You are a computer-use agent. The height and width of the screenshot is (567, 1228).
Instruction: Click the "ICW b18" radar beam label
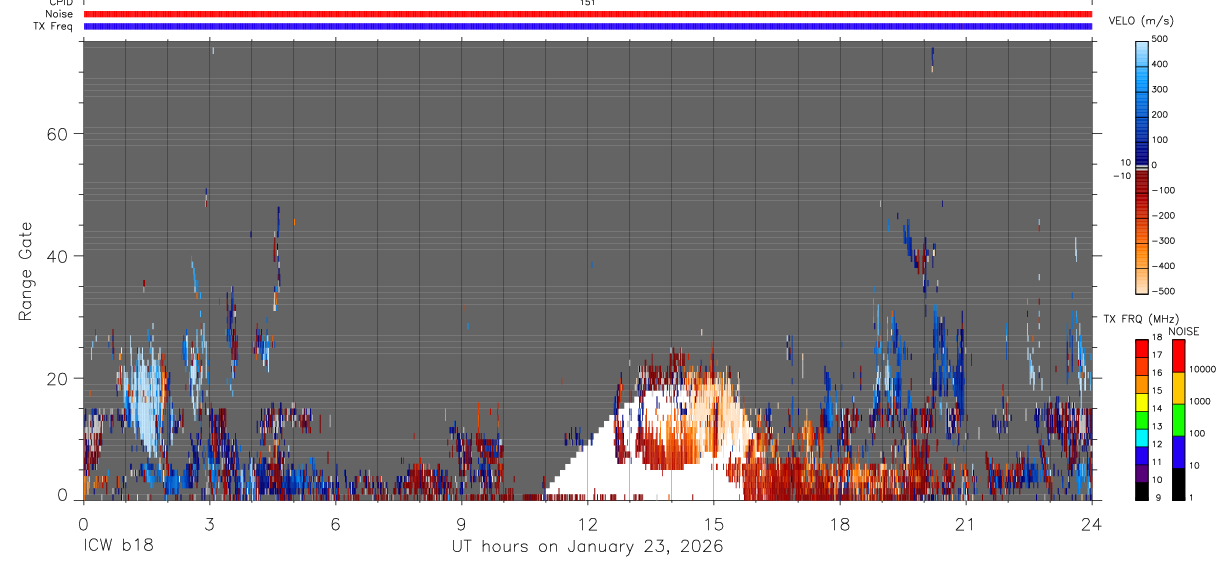(118, 547)
